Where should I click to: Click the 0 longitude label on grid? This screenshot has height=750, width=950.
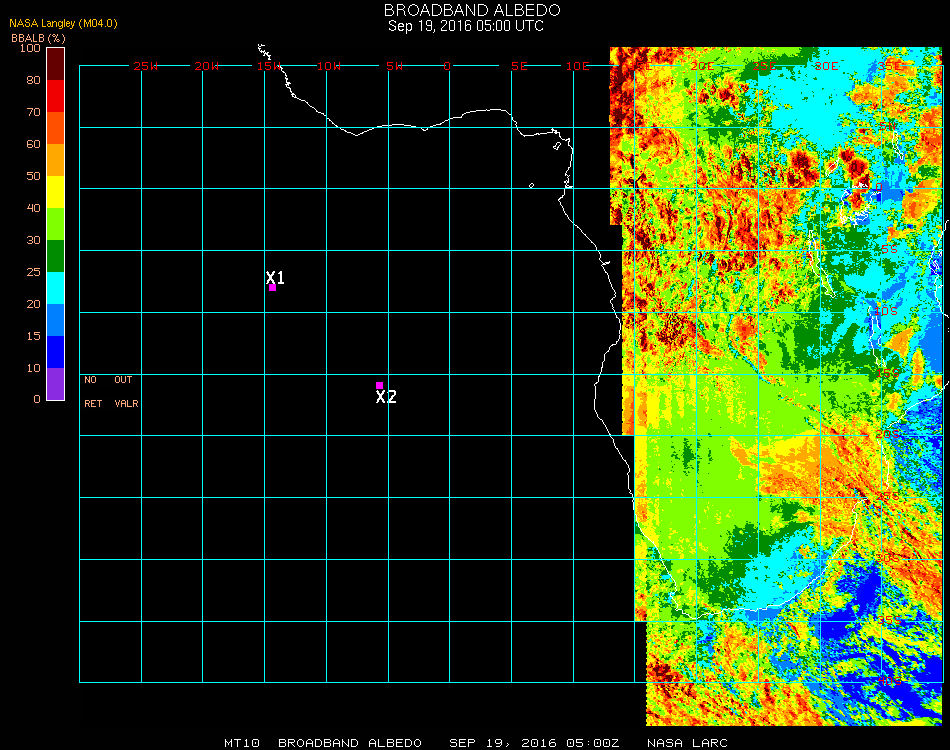448,66
